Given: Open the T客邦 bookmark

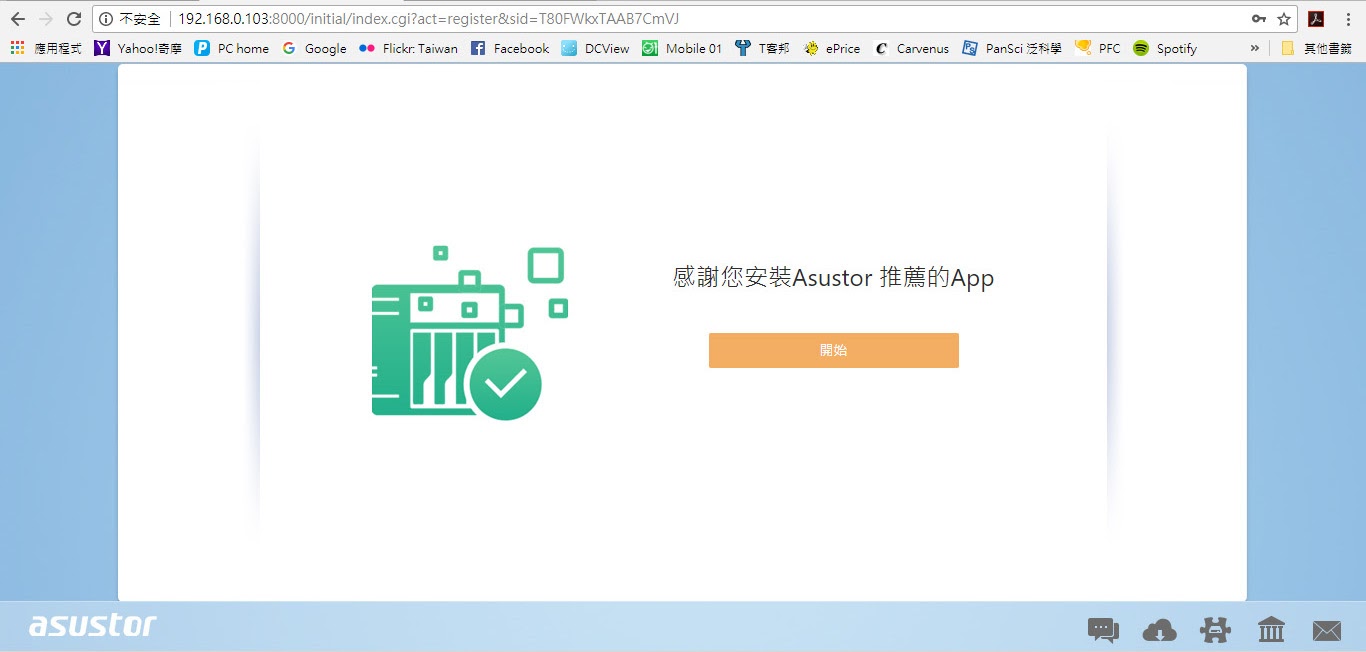Looking at the screenshot, I should [x=761, y=48].
